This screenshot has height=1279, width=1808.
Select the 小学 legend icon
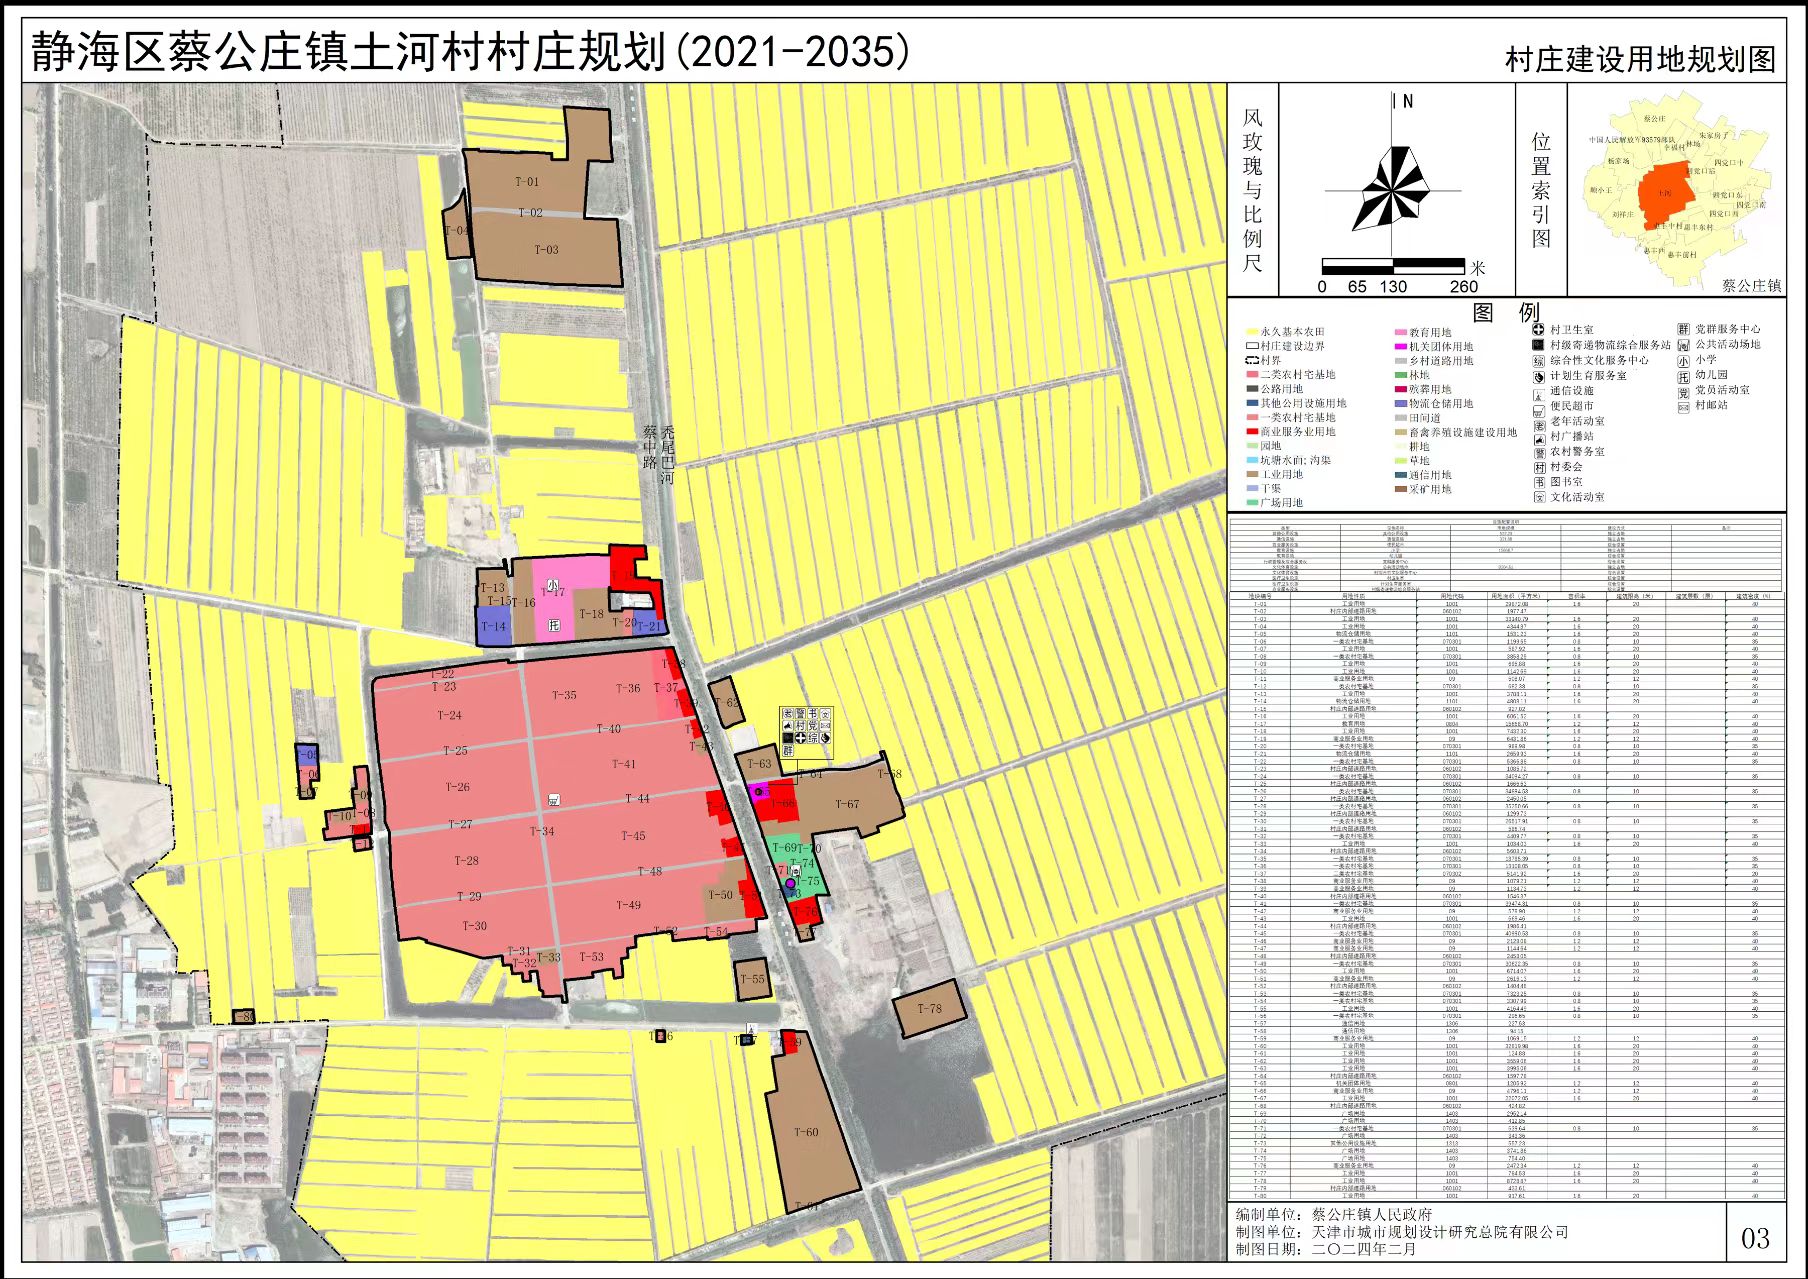(1683, 360)
